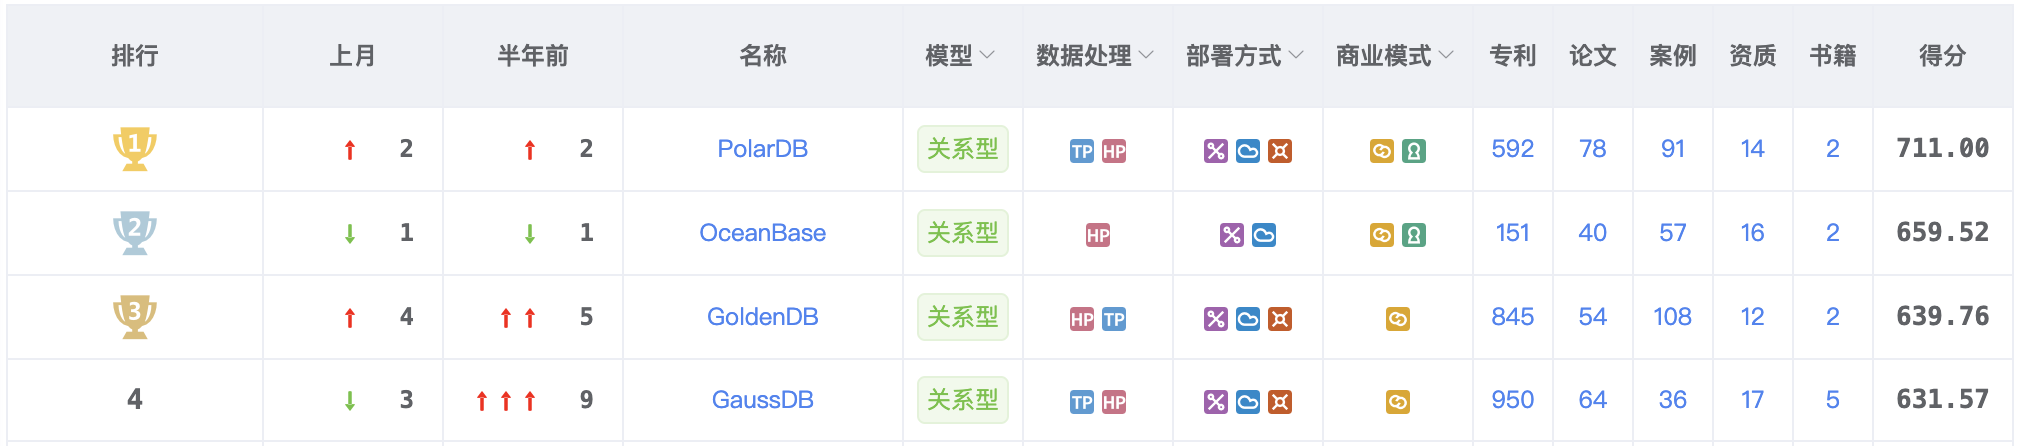This screenshot has height=446, width=2018.
Task: Open the OceanBase database link
Action: tap(762, 233)
